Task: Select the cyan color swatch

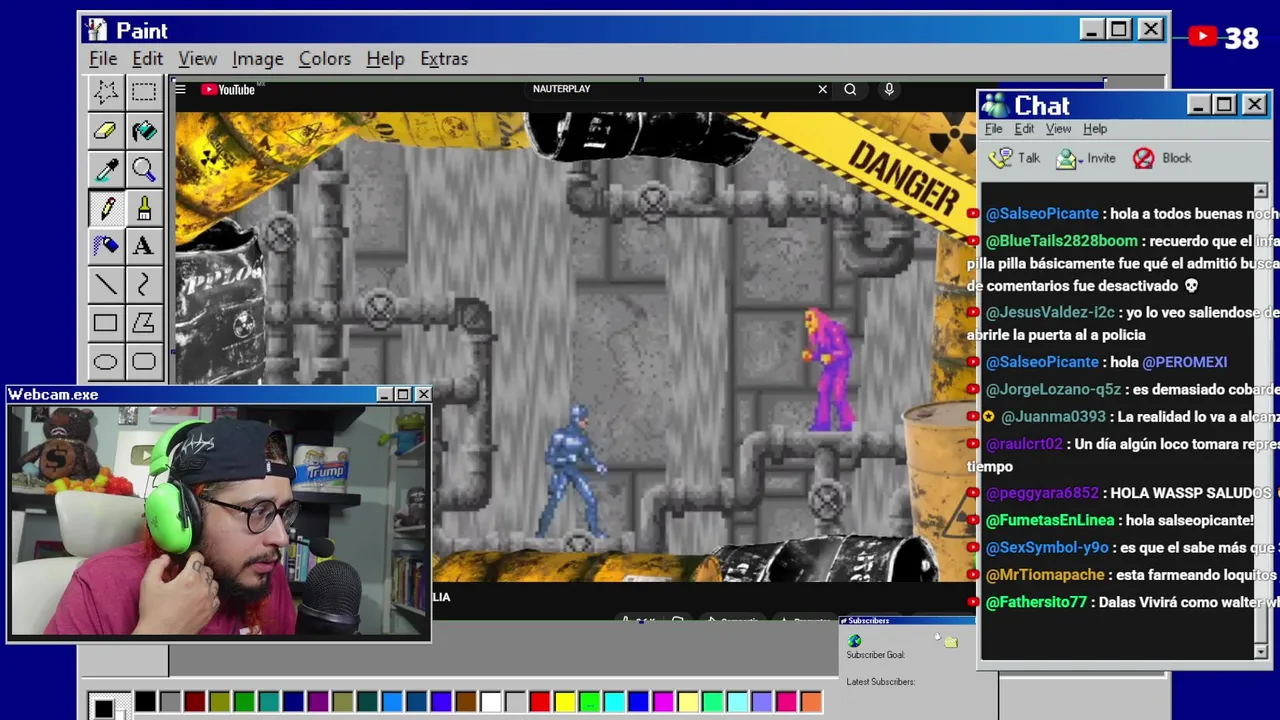Action: 613,703
